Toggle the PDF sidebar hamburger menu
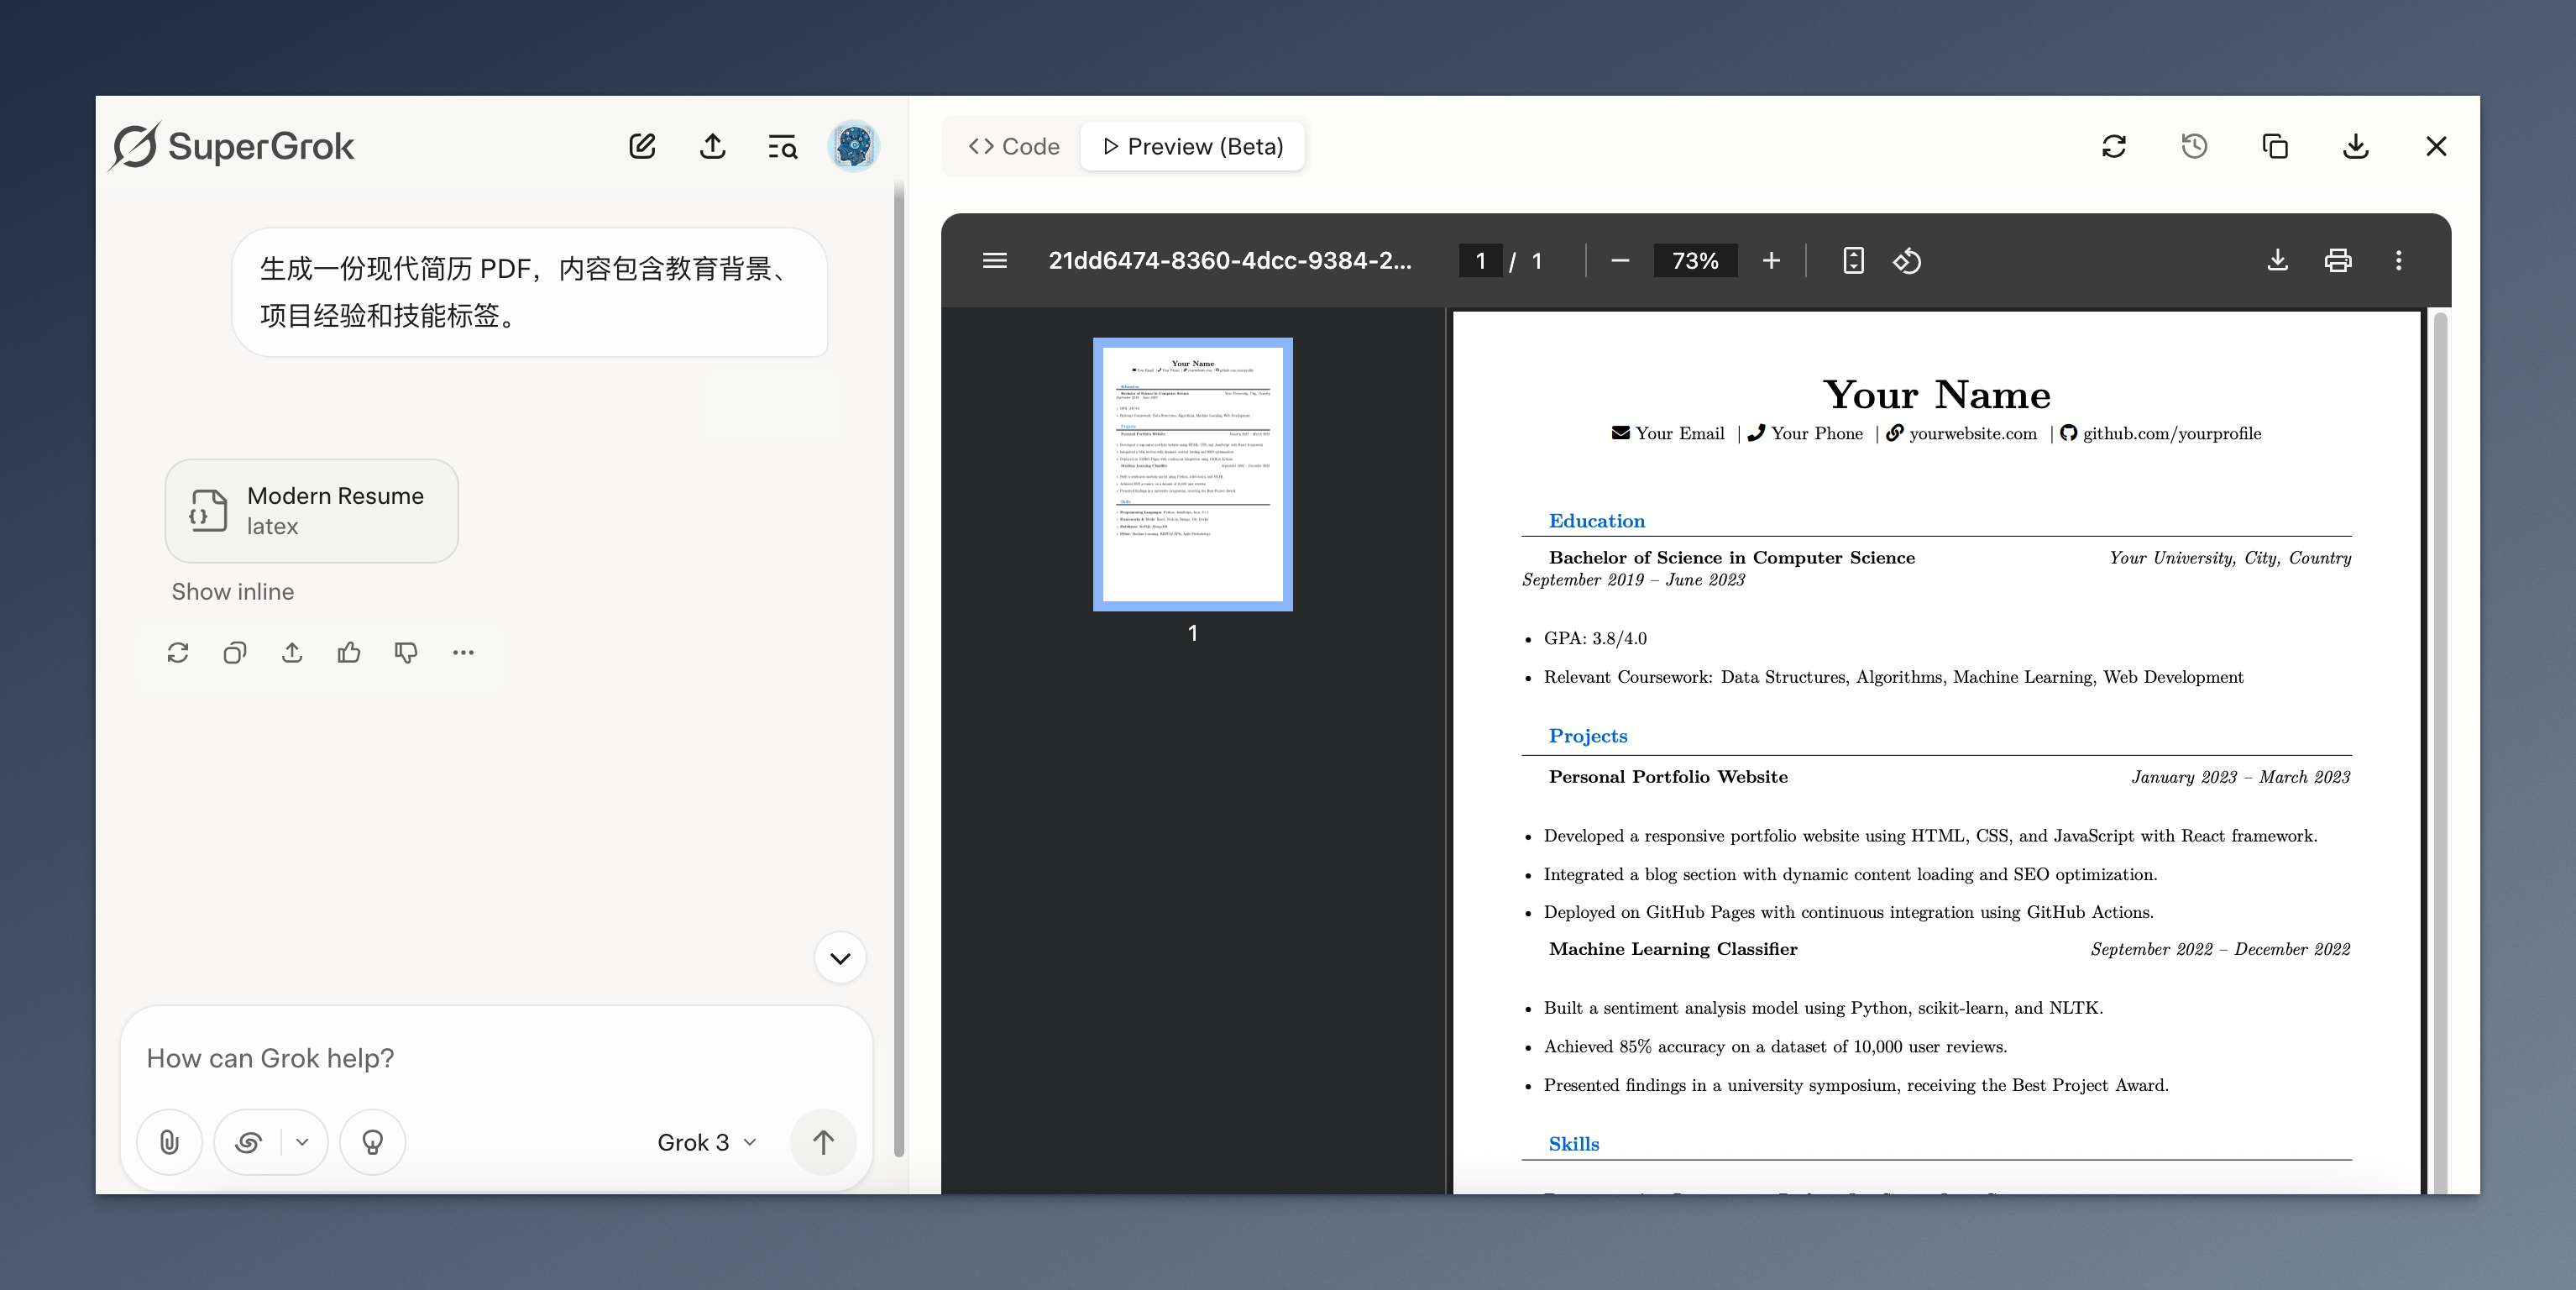The height and width of the screenshot is (1290, 2576). tap(994, 261)
